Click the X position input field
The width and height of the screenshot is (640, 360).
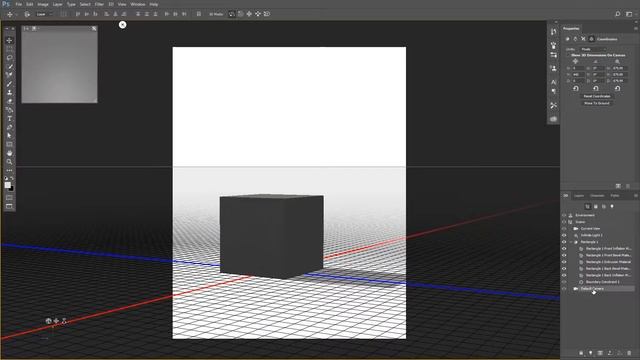tap(578, 68)
